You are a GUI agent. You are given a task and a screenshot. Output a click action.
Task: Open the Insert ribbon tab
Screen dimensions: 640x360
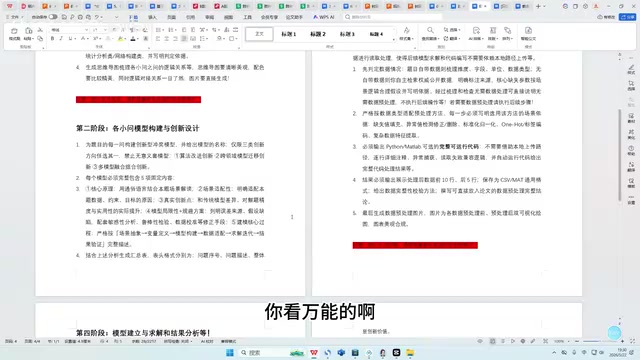[152, 17]
